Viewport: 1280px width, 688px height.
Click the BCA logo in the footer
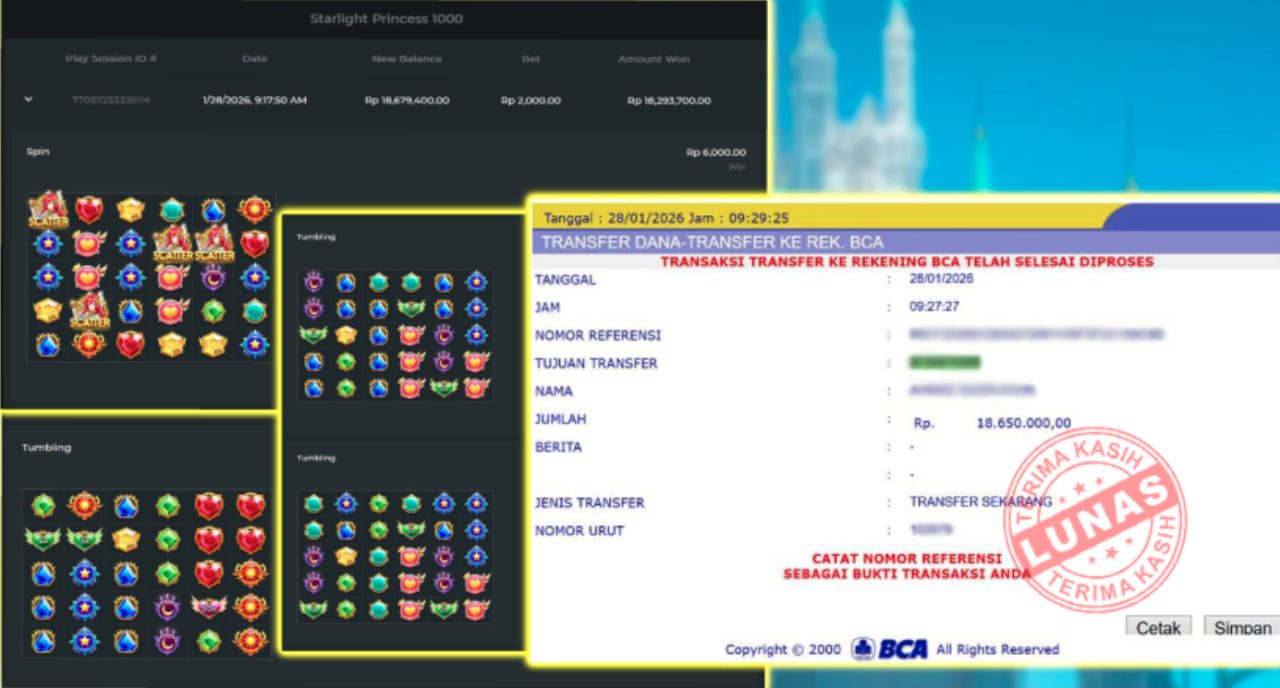coord(890,649)
